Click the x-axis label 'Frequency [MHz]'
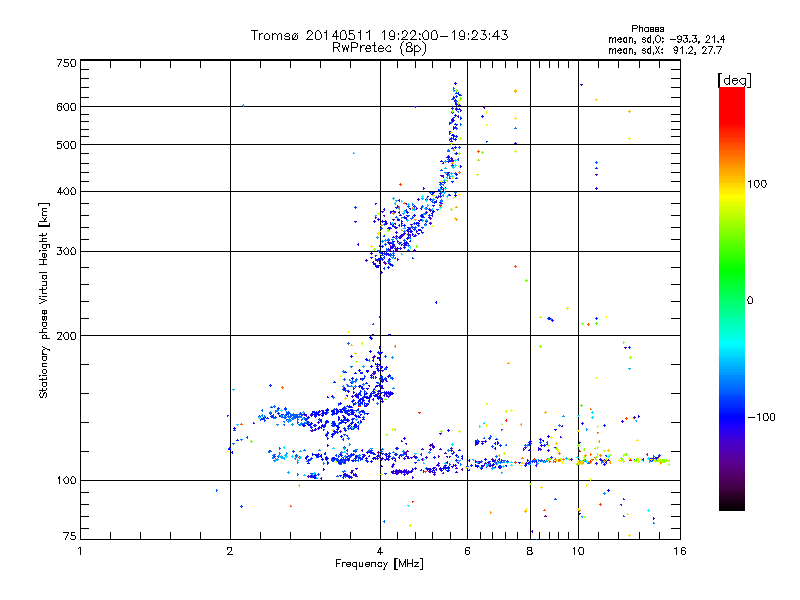The height and width of the screenshot is (600, 800). click(x=379, y=564)
